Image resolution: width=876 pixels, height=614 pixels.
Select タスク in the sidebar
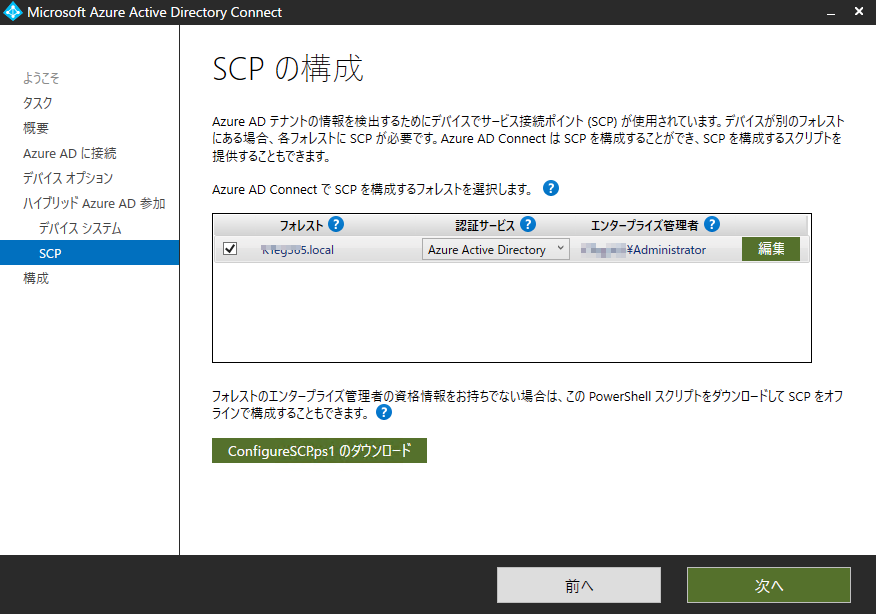coord(37,103)
